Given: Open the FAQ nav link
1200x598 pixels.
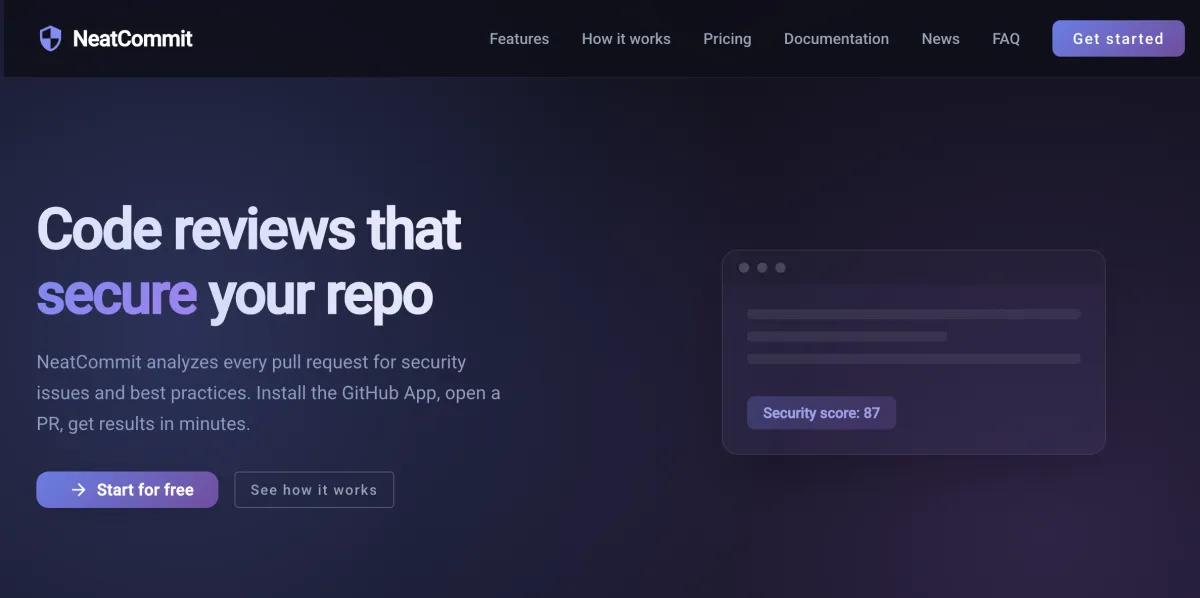Looking at the screenshot, I should [1006, 39].
